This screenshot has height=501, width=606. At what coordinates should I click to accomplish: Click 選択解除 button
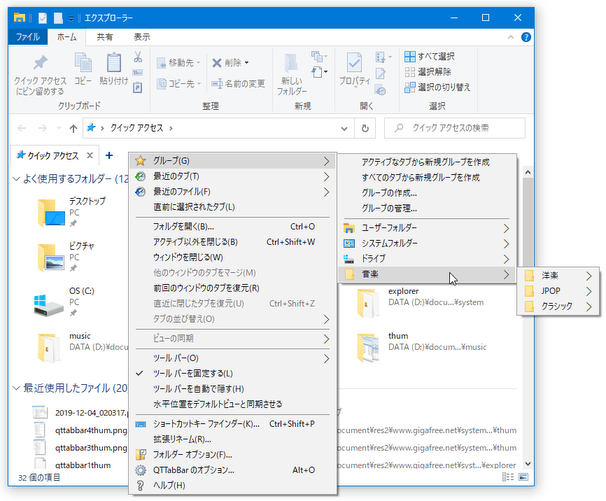(427, 72)
